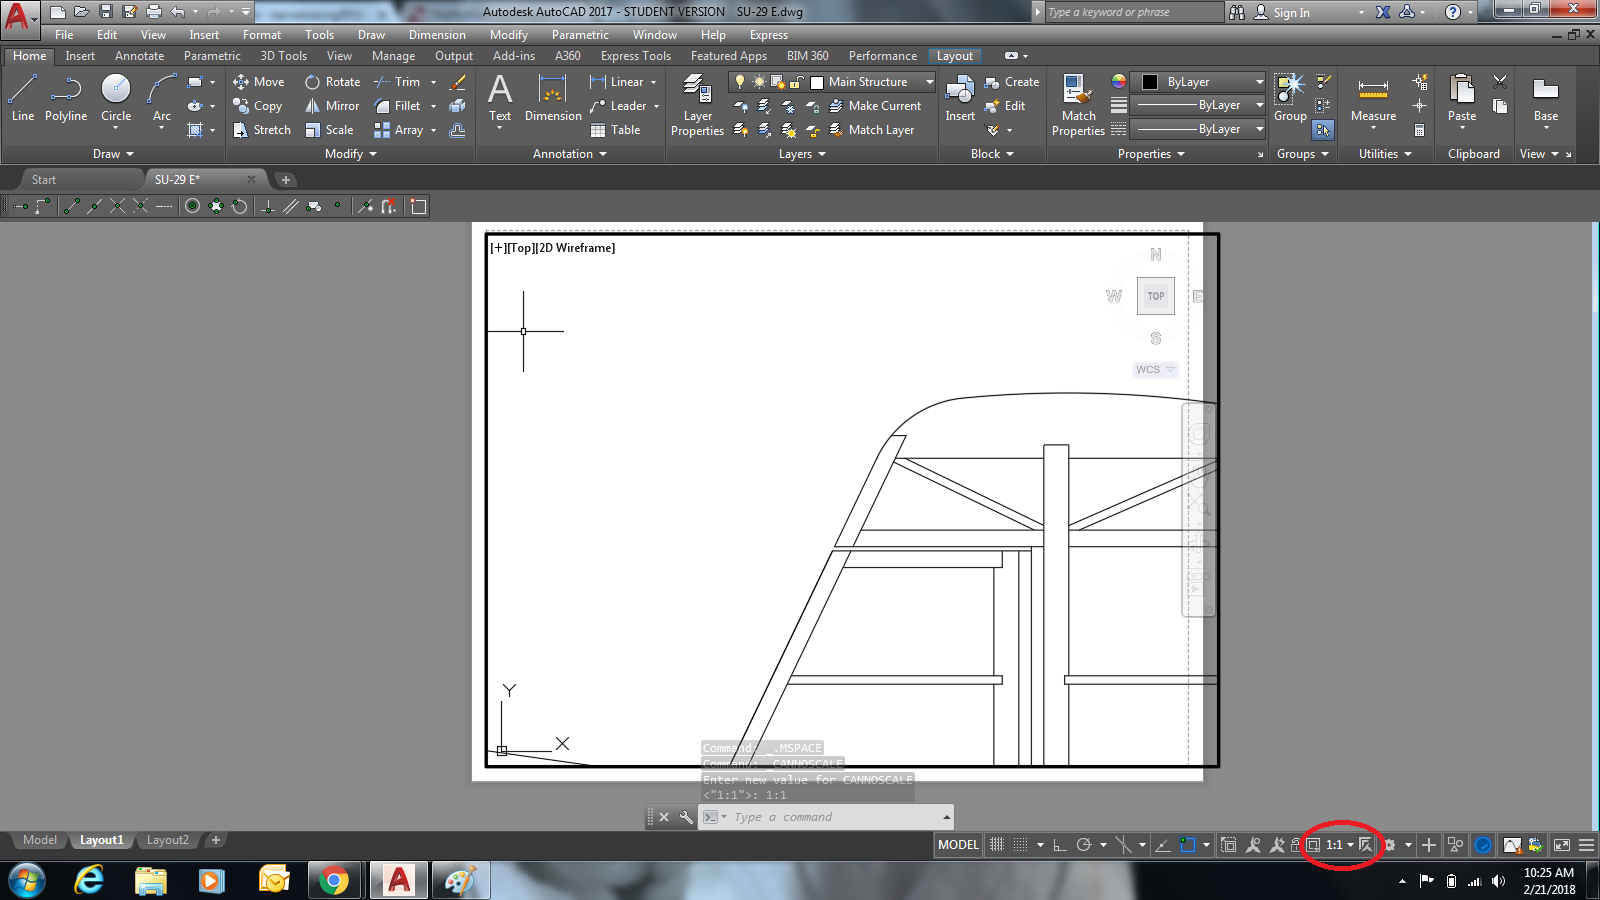Select the Polyline tool
Viewport: 1600px width, 900px height.
66,98
